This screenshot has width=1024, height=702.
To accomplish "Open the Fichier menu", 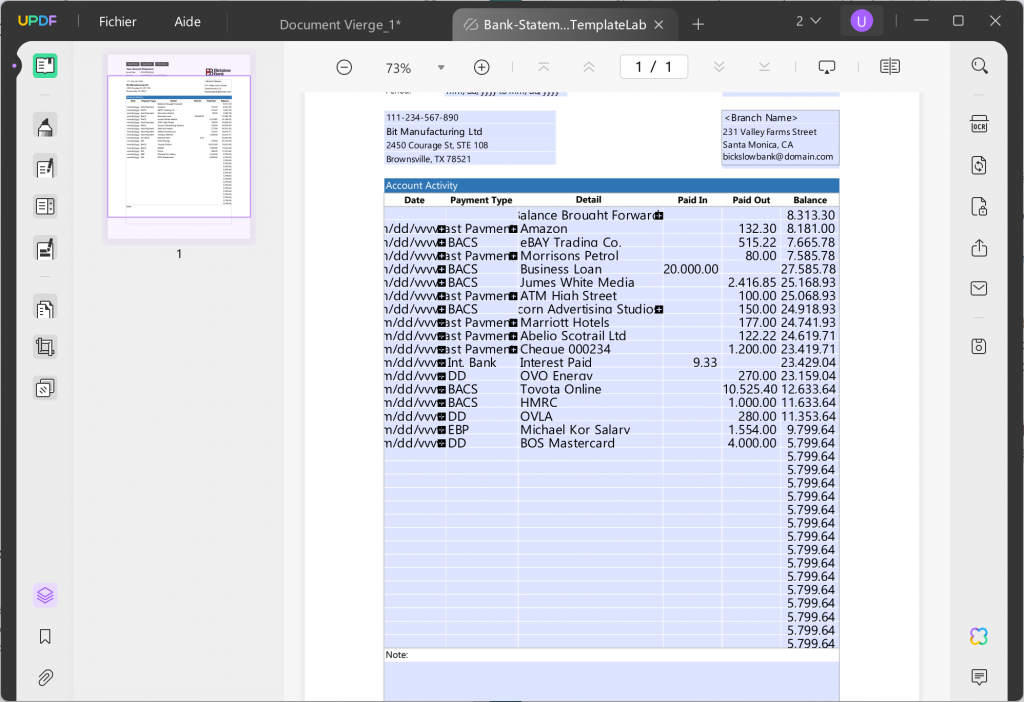I will (x=118, y=22).
